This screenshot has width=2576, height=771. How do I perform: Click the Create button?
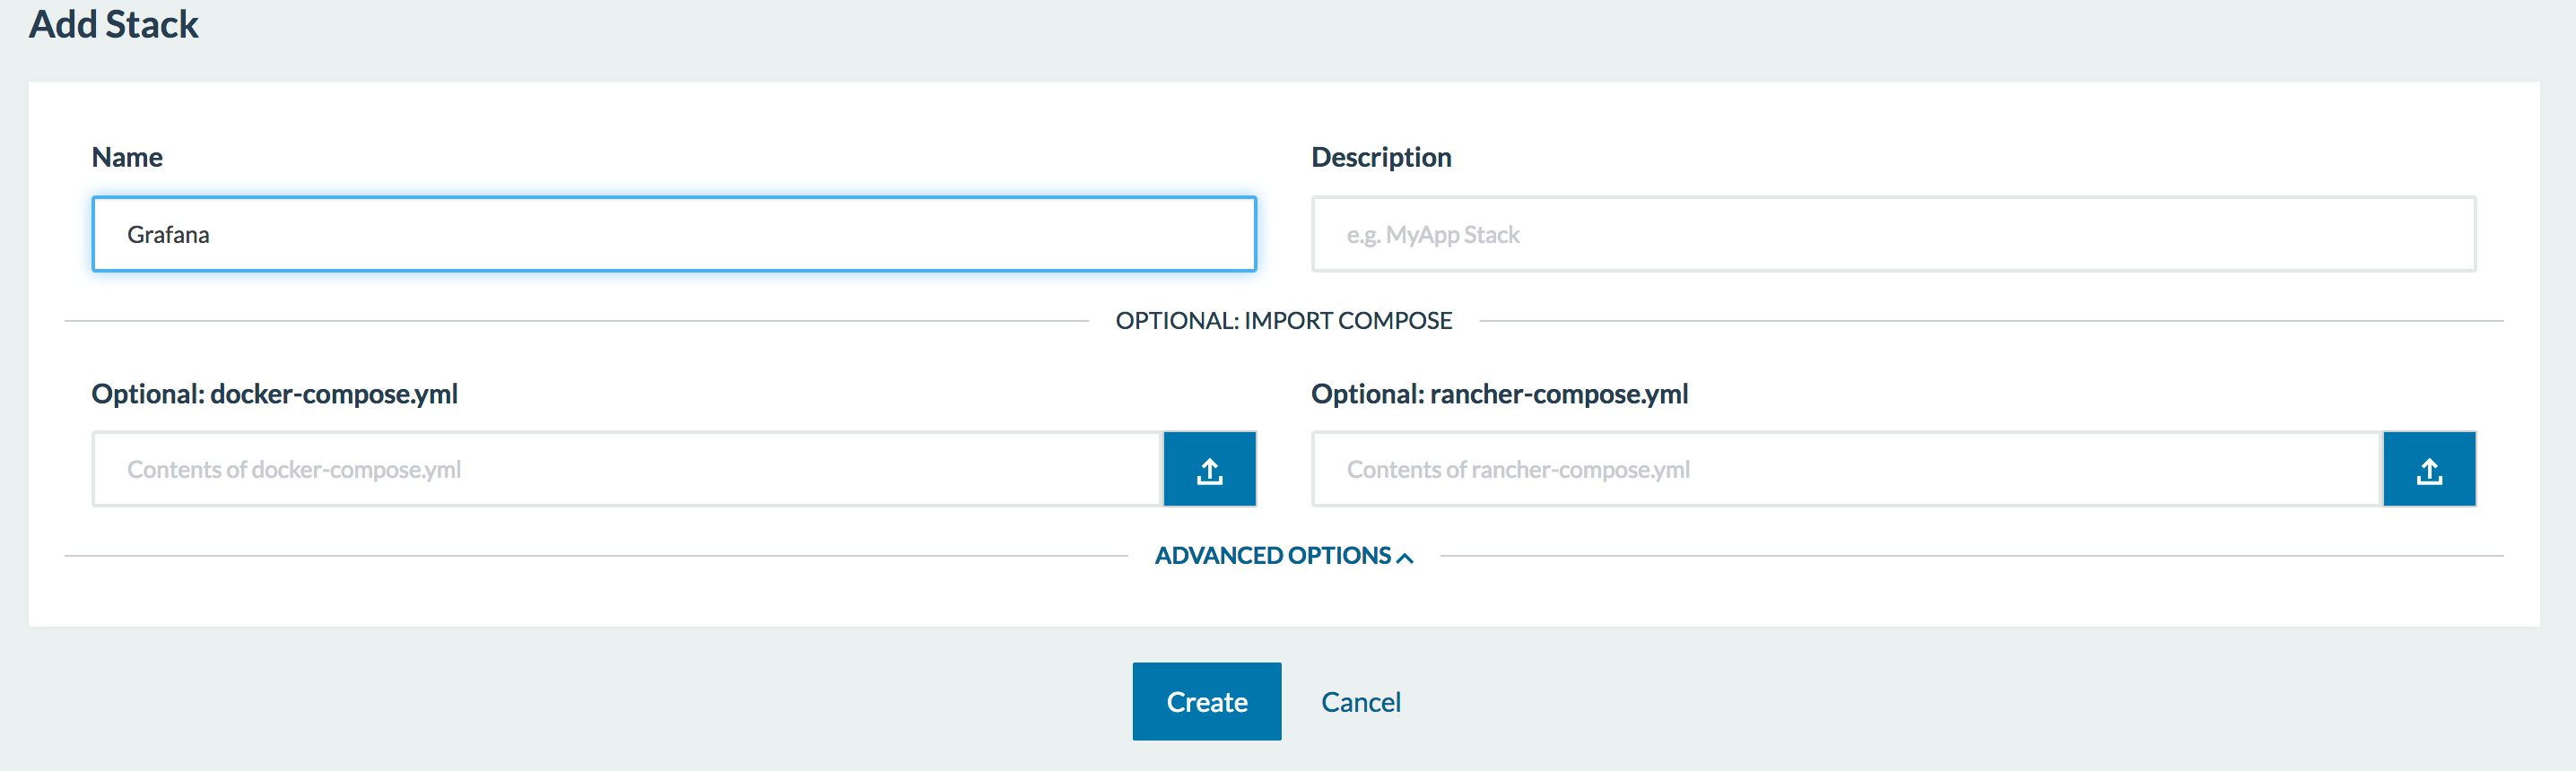(x=1206, y=701)
